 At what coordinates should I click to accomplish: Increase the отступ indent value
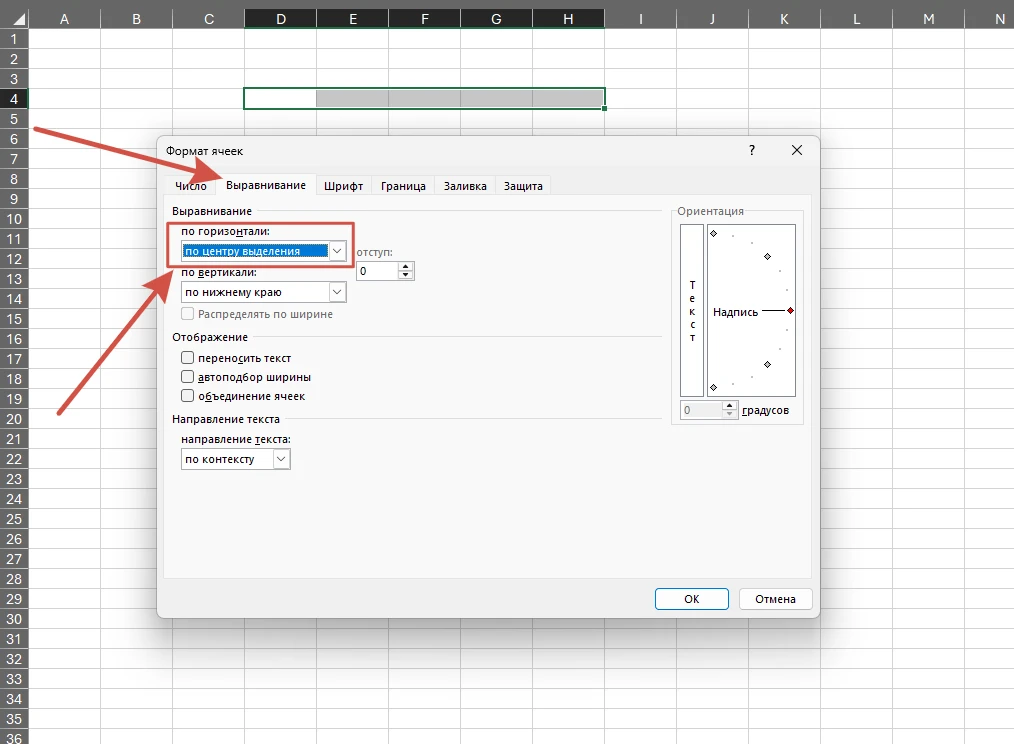[405, 267]
